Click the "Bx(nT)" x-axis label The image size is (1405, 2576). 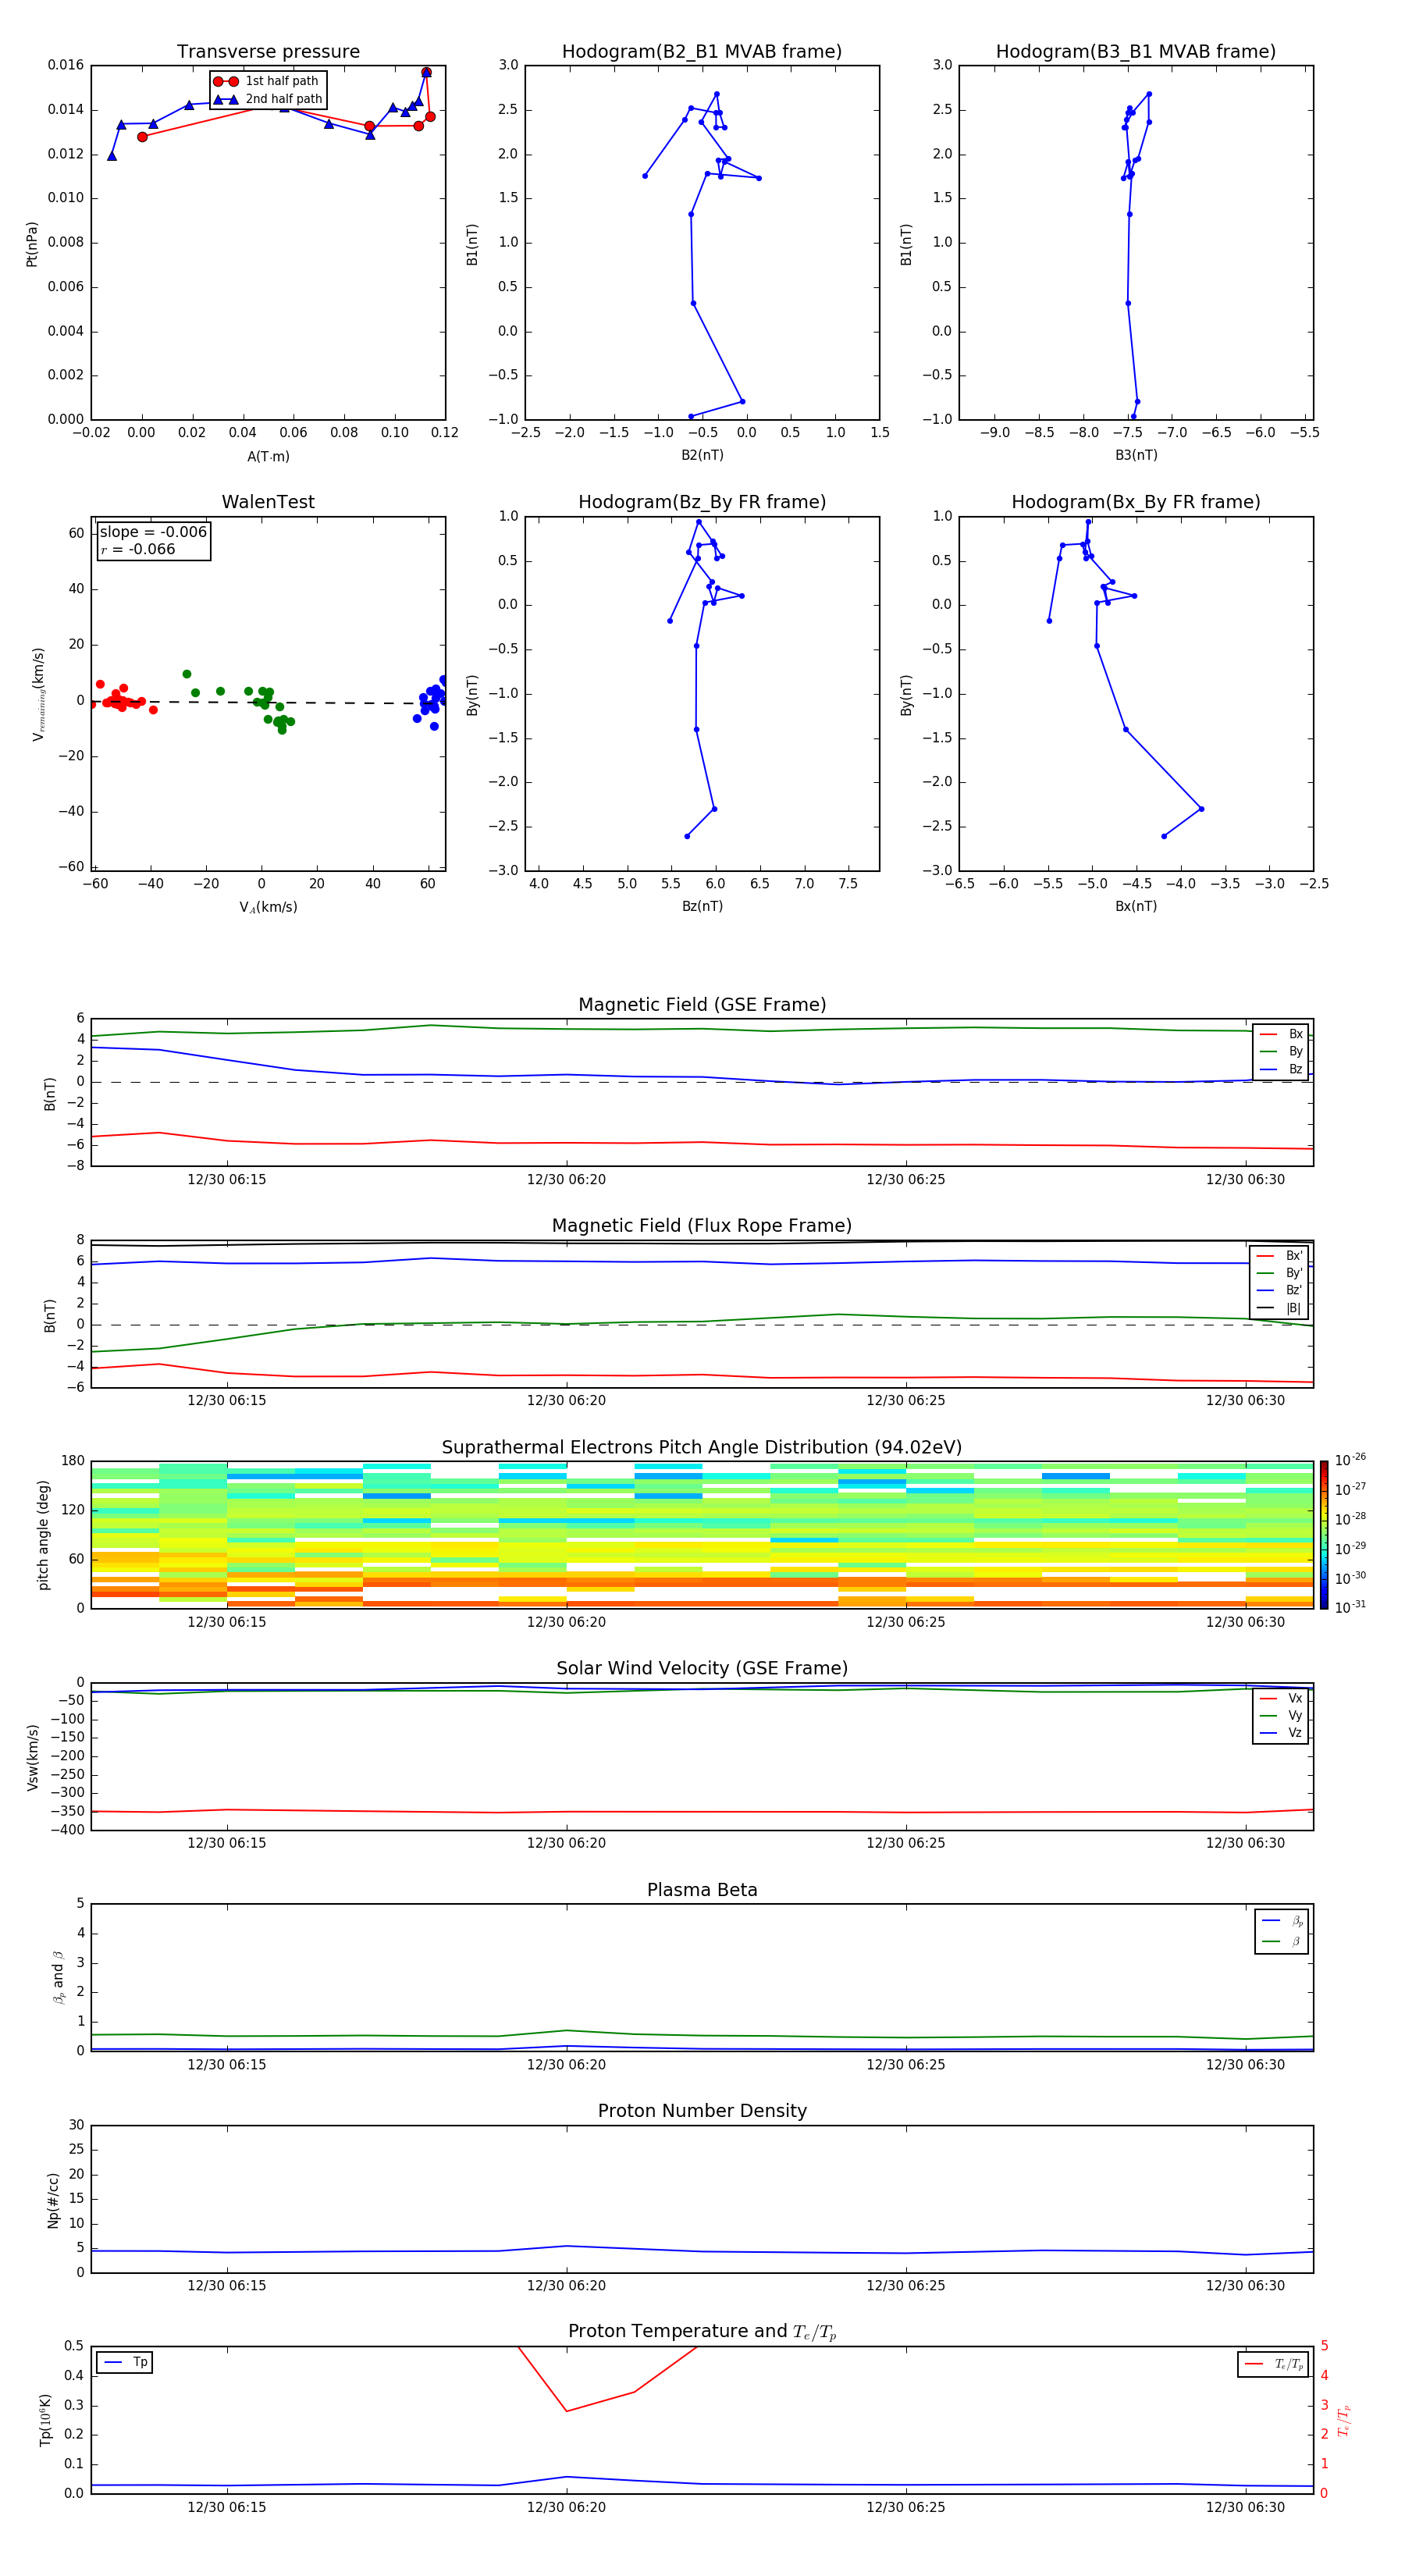coord(1136,906)
